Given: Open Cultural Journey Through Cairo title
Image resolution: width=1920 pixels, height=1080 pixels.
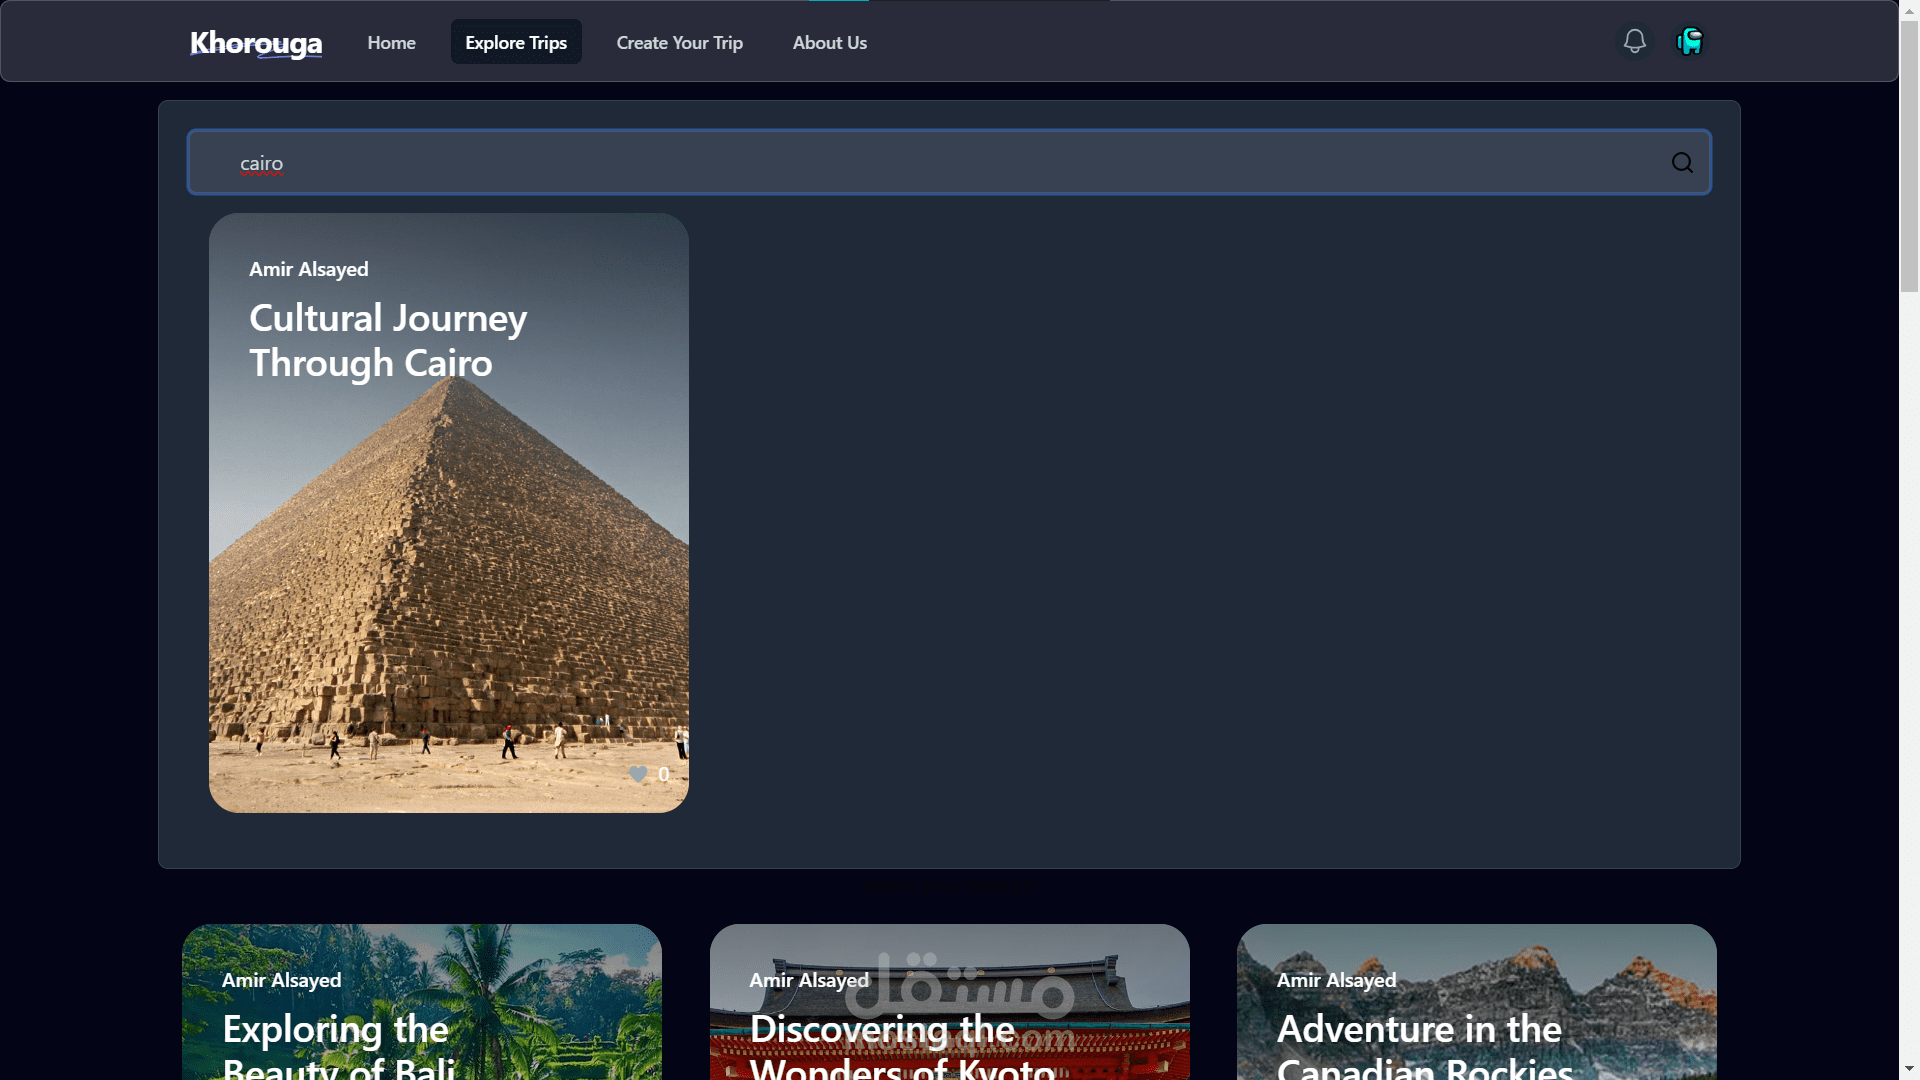Looking at the screenshot, I should [x=387, y=340].
